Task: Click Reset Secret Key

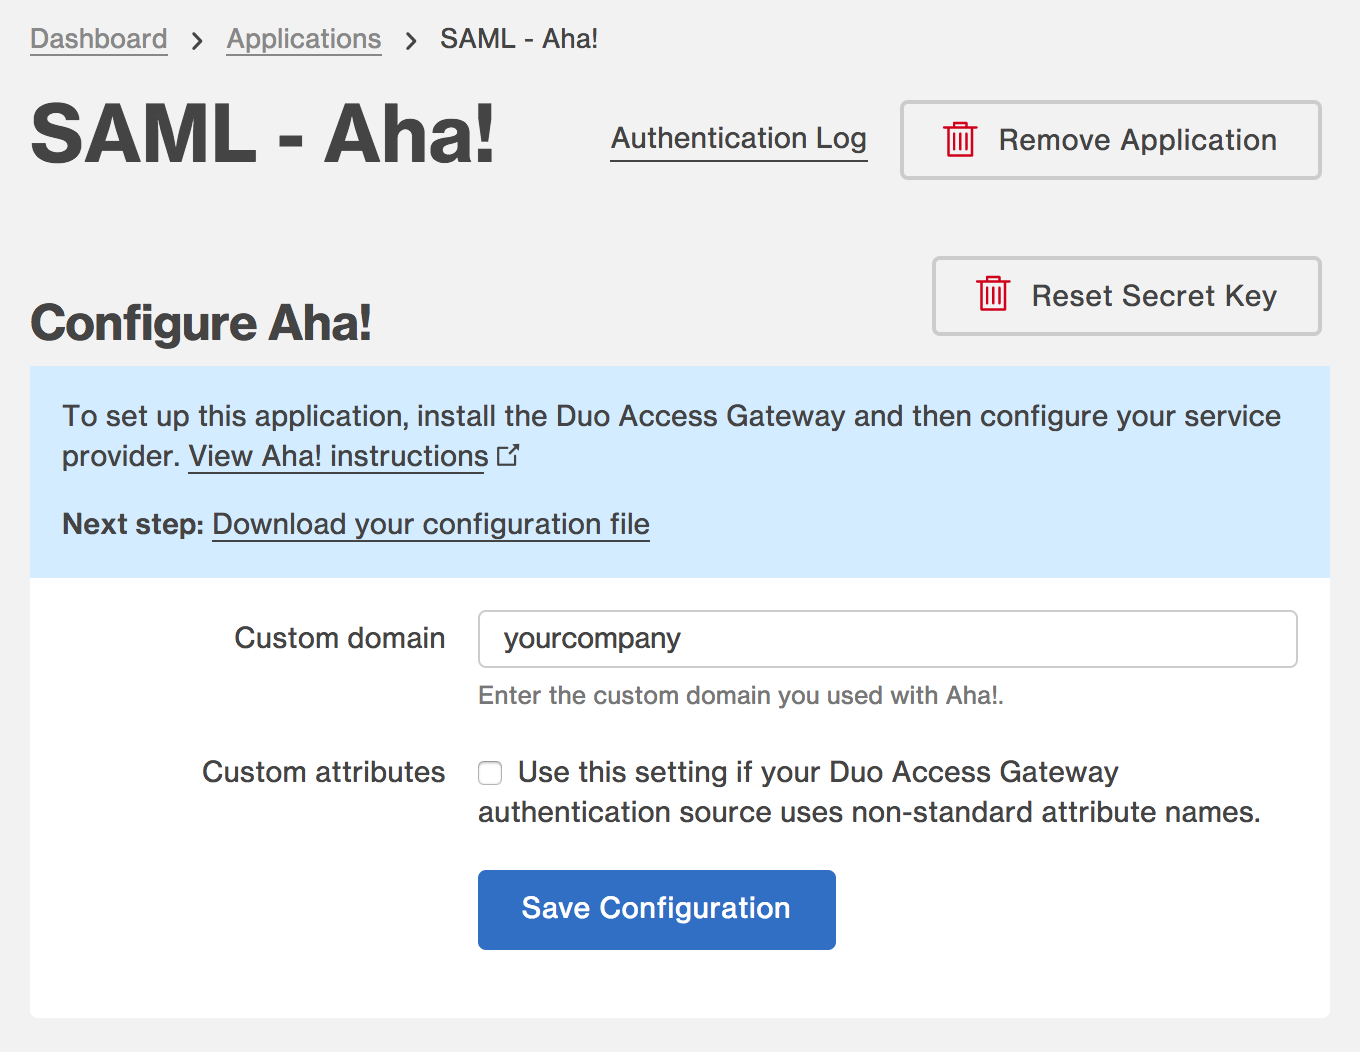Action: pyautogui.click(x=1126, y=295)
